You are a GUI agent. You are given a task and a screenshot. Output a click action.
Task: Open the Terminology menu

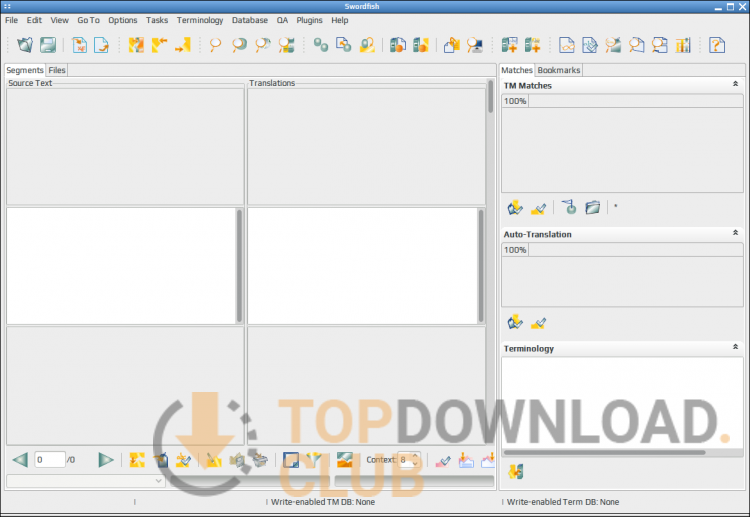tap(200, 20)
